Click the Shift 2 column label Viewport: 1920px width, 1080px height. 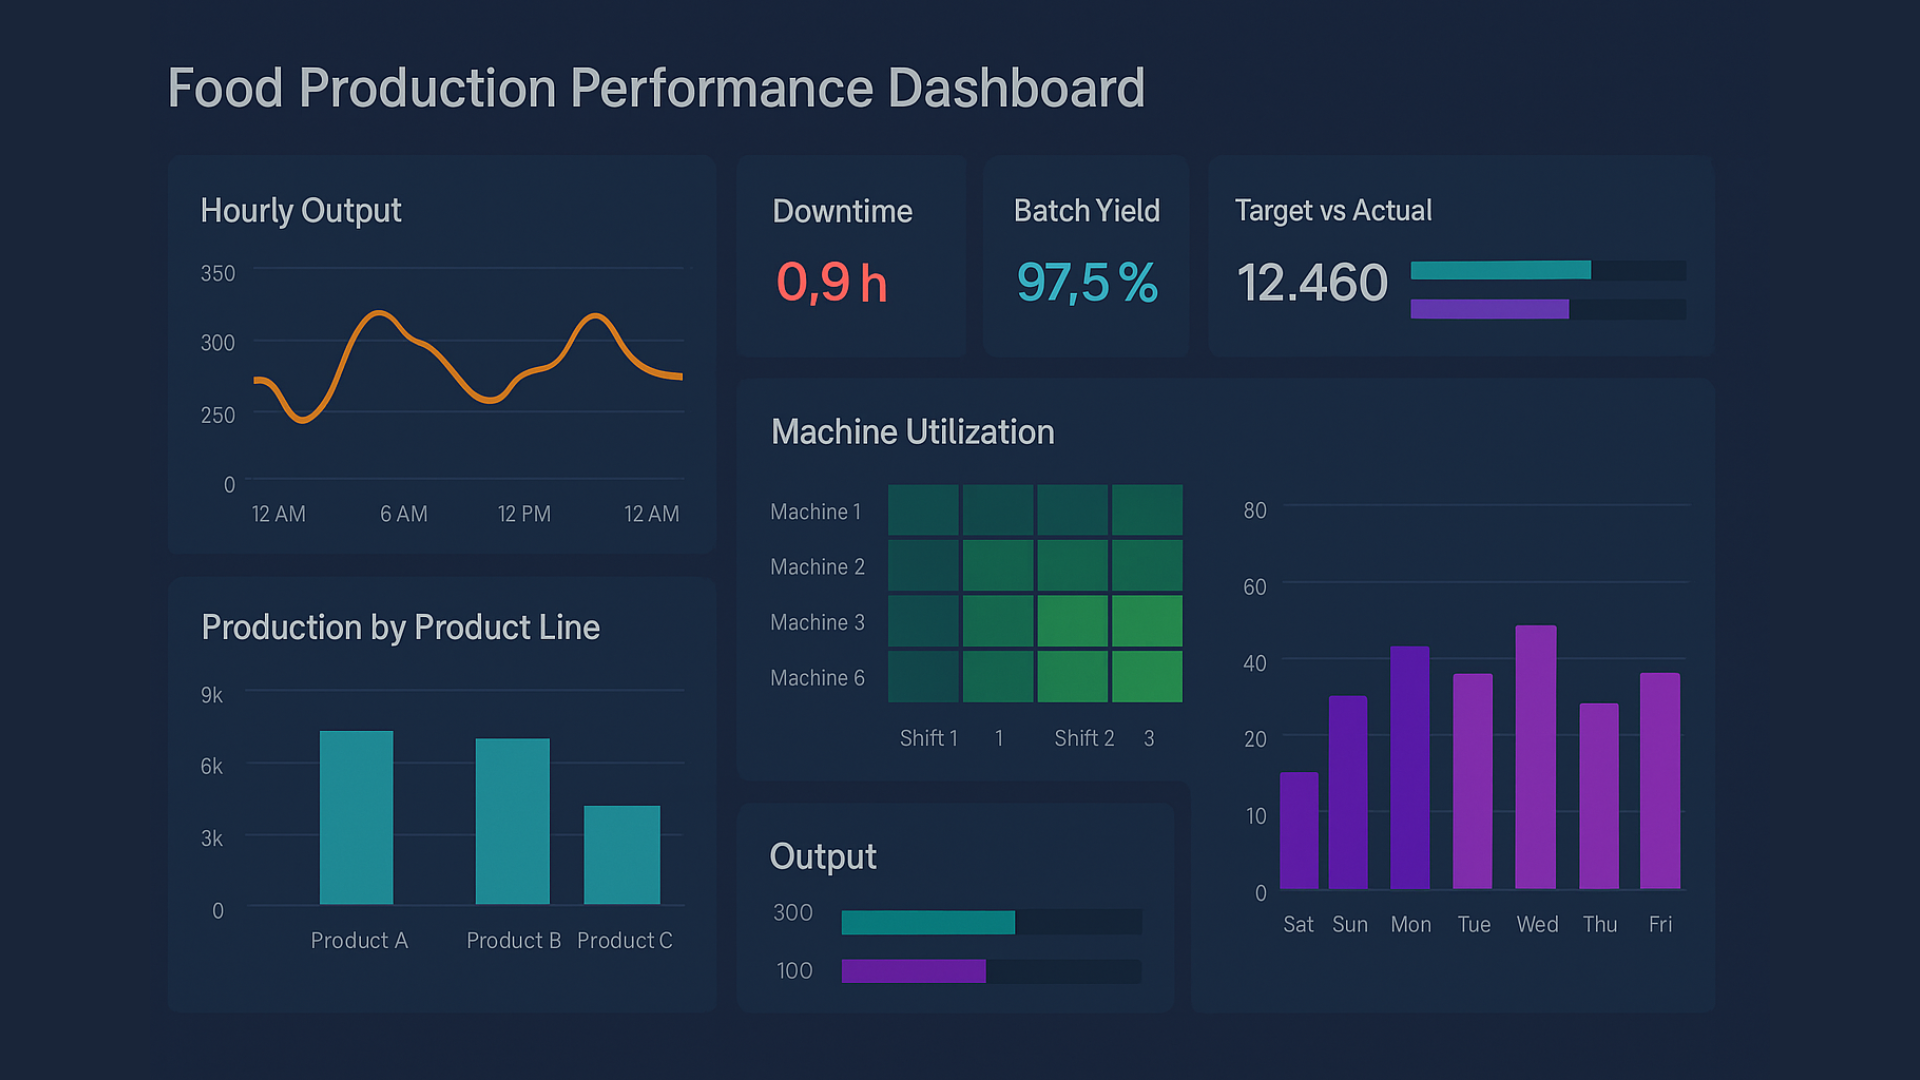[x=1084, y=738]
